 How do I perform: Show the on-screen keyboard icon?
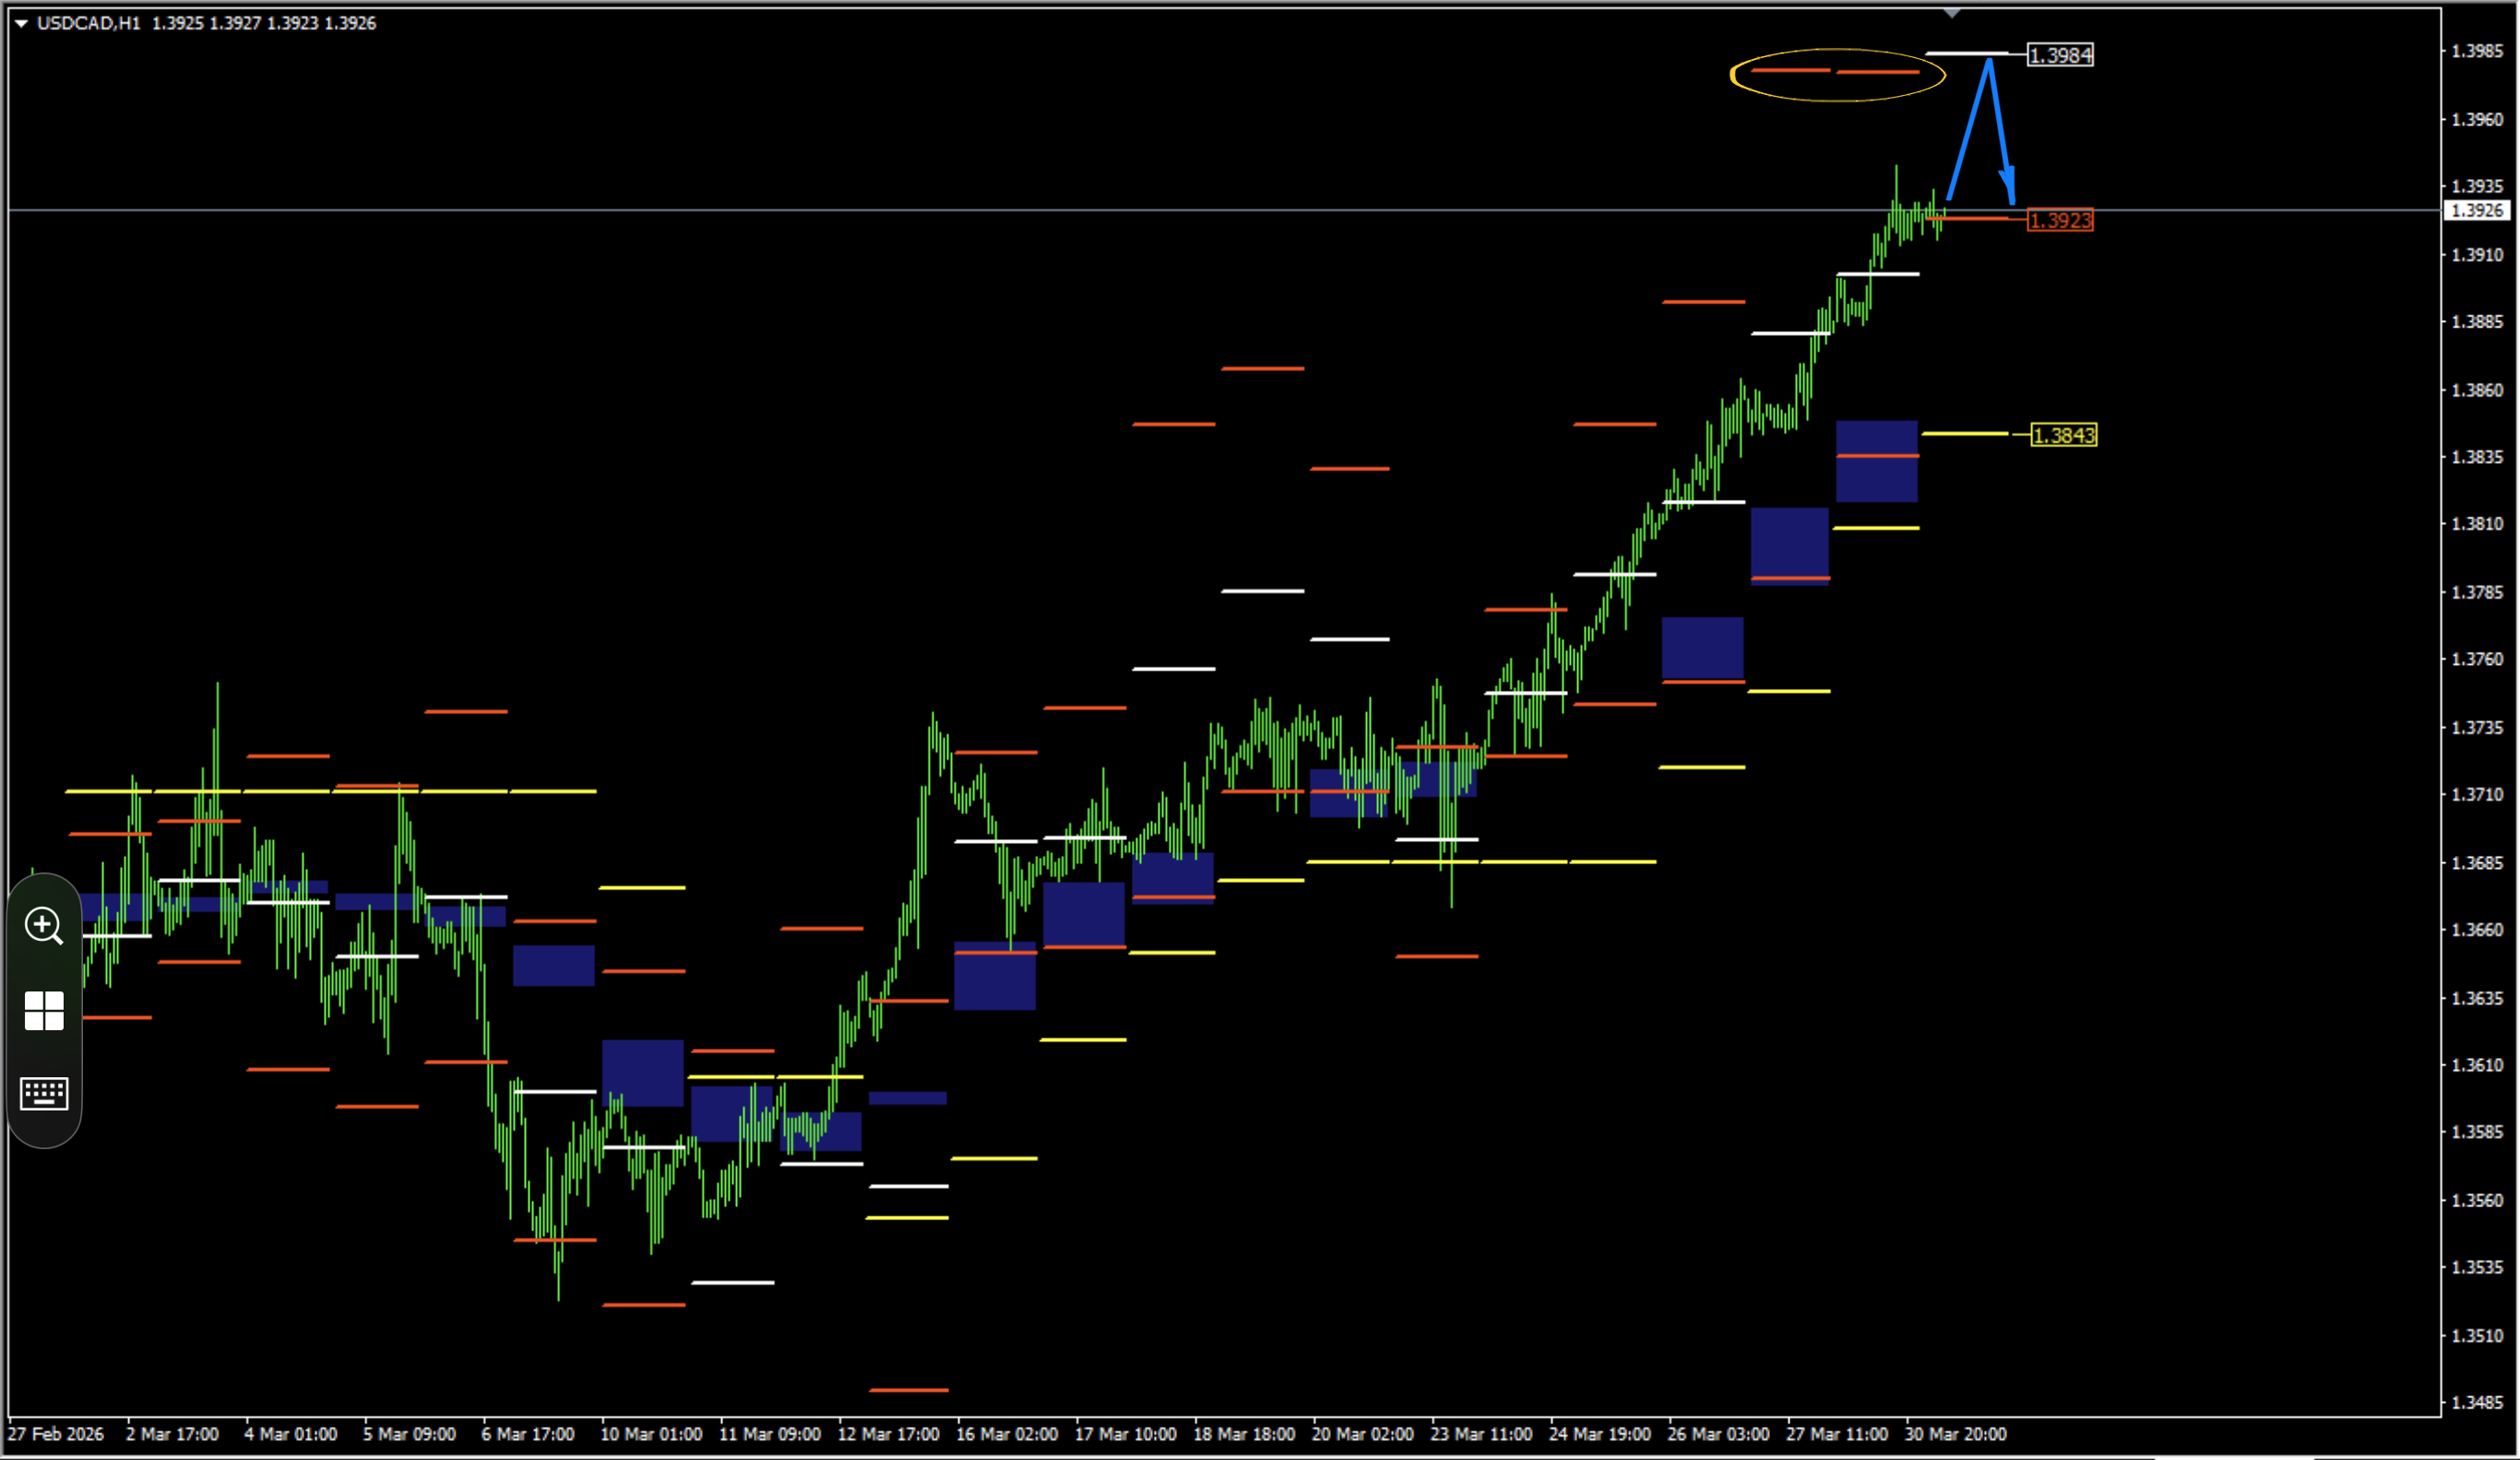pos(44,1093)
